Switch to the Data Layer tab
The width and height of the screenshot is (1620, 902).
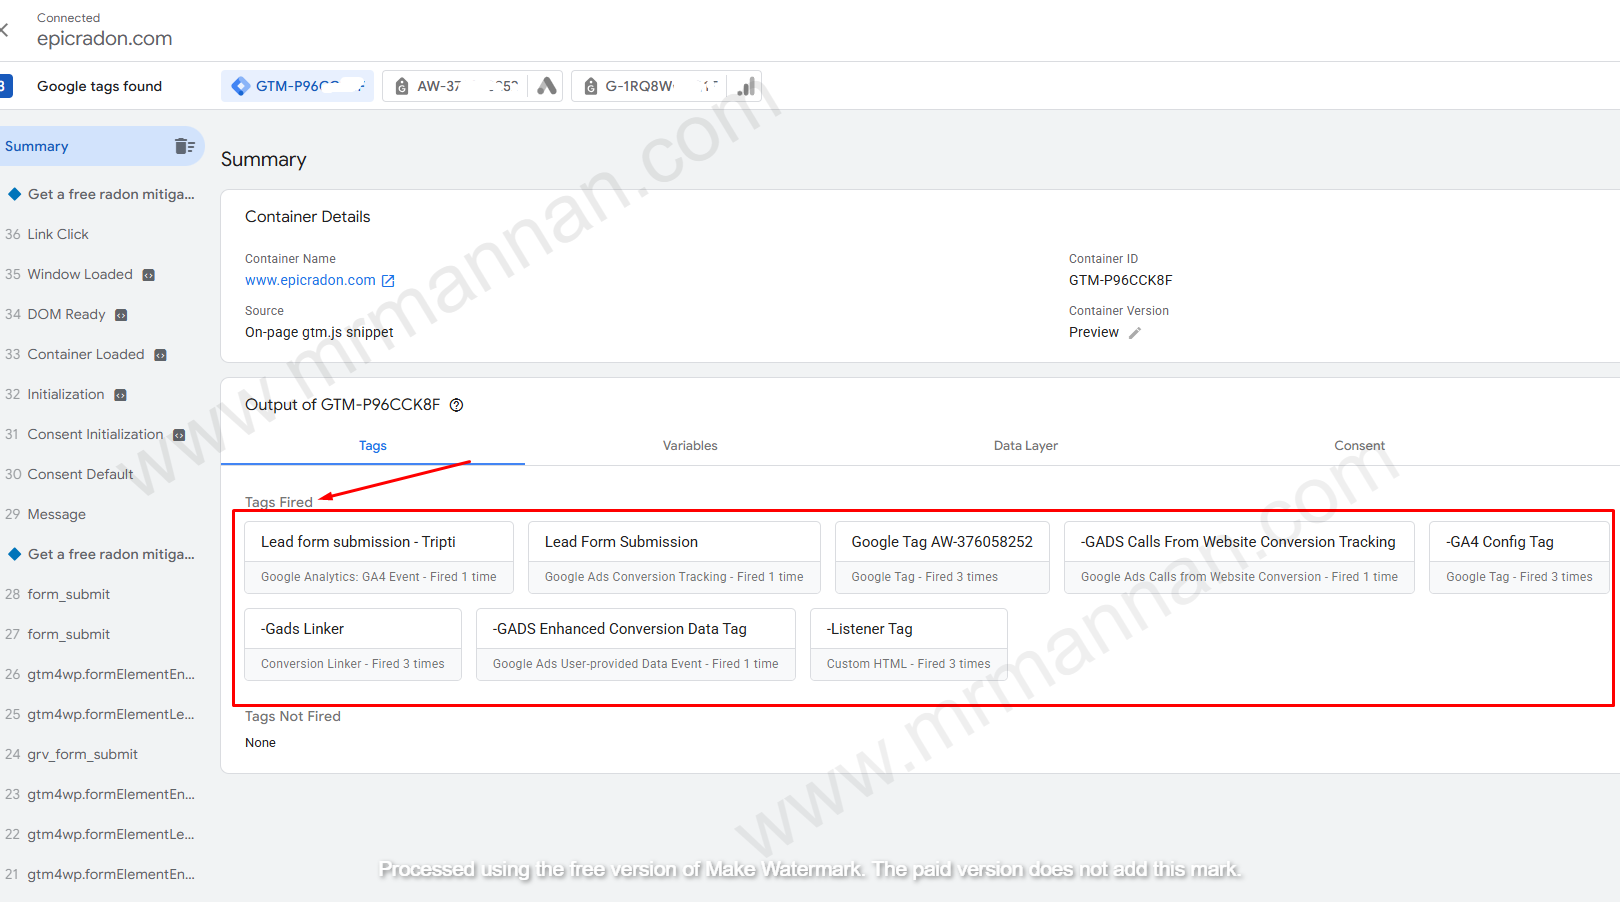[1025, 446]
